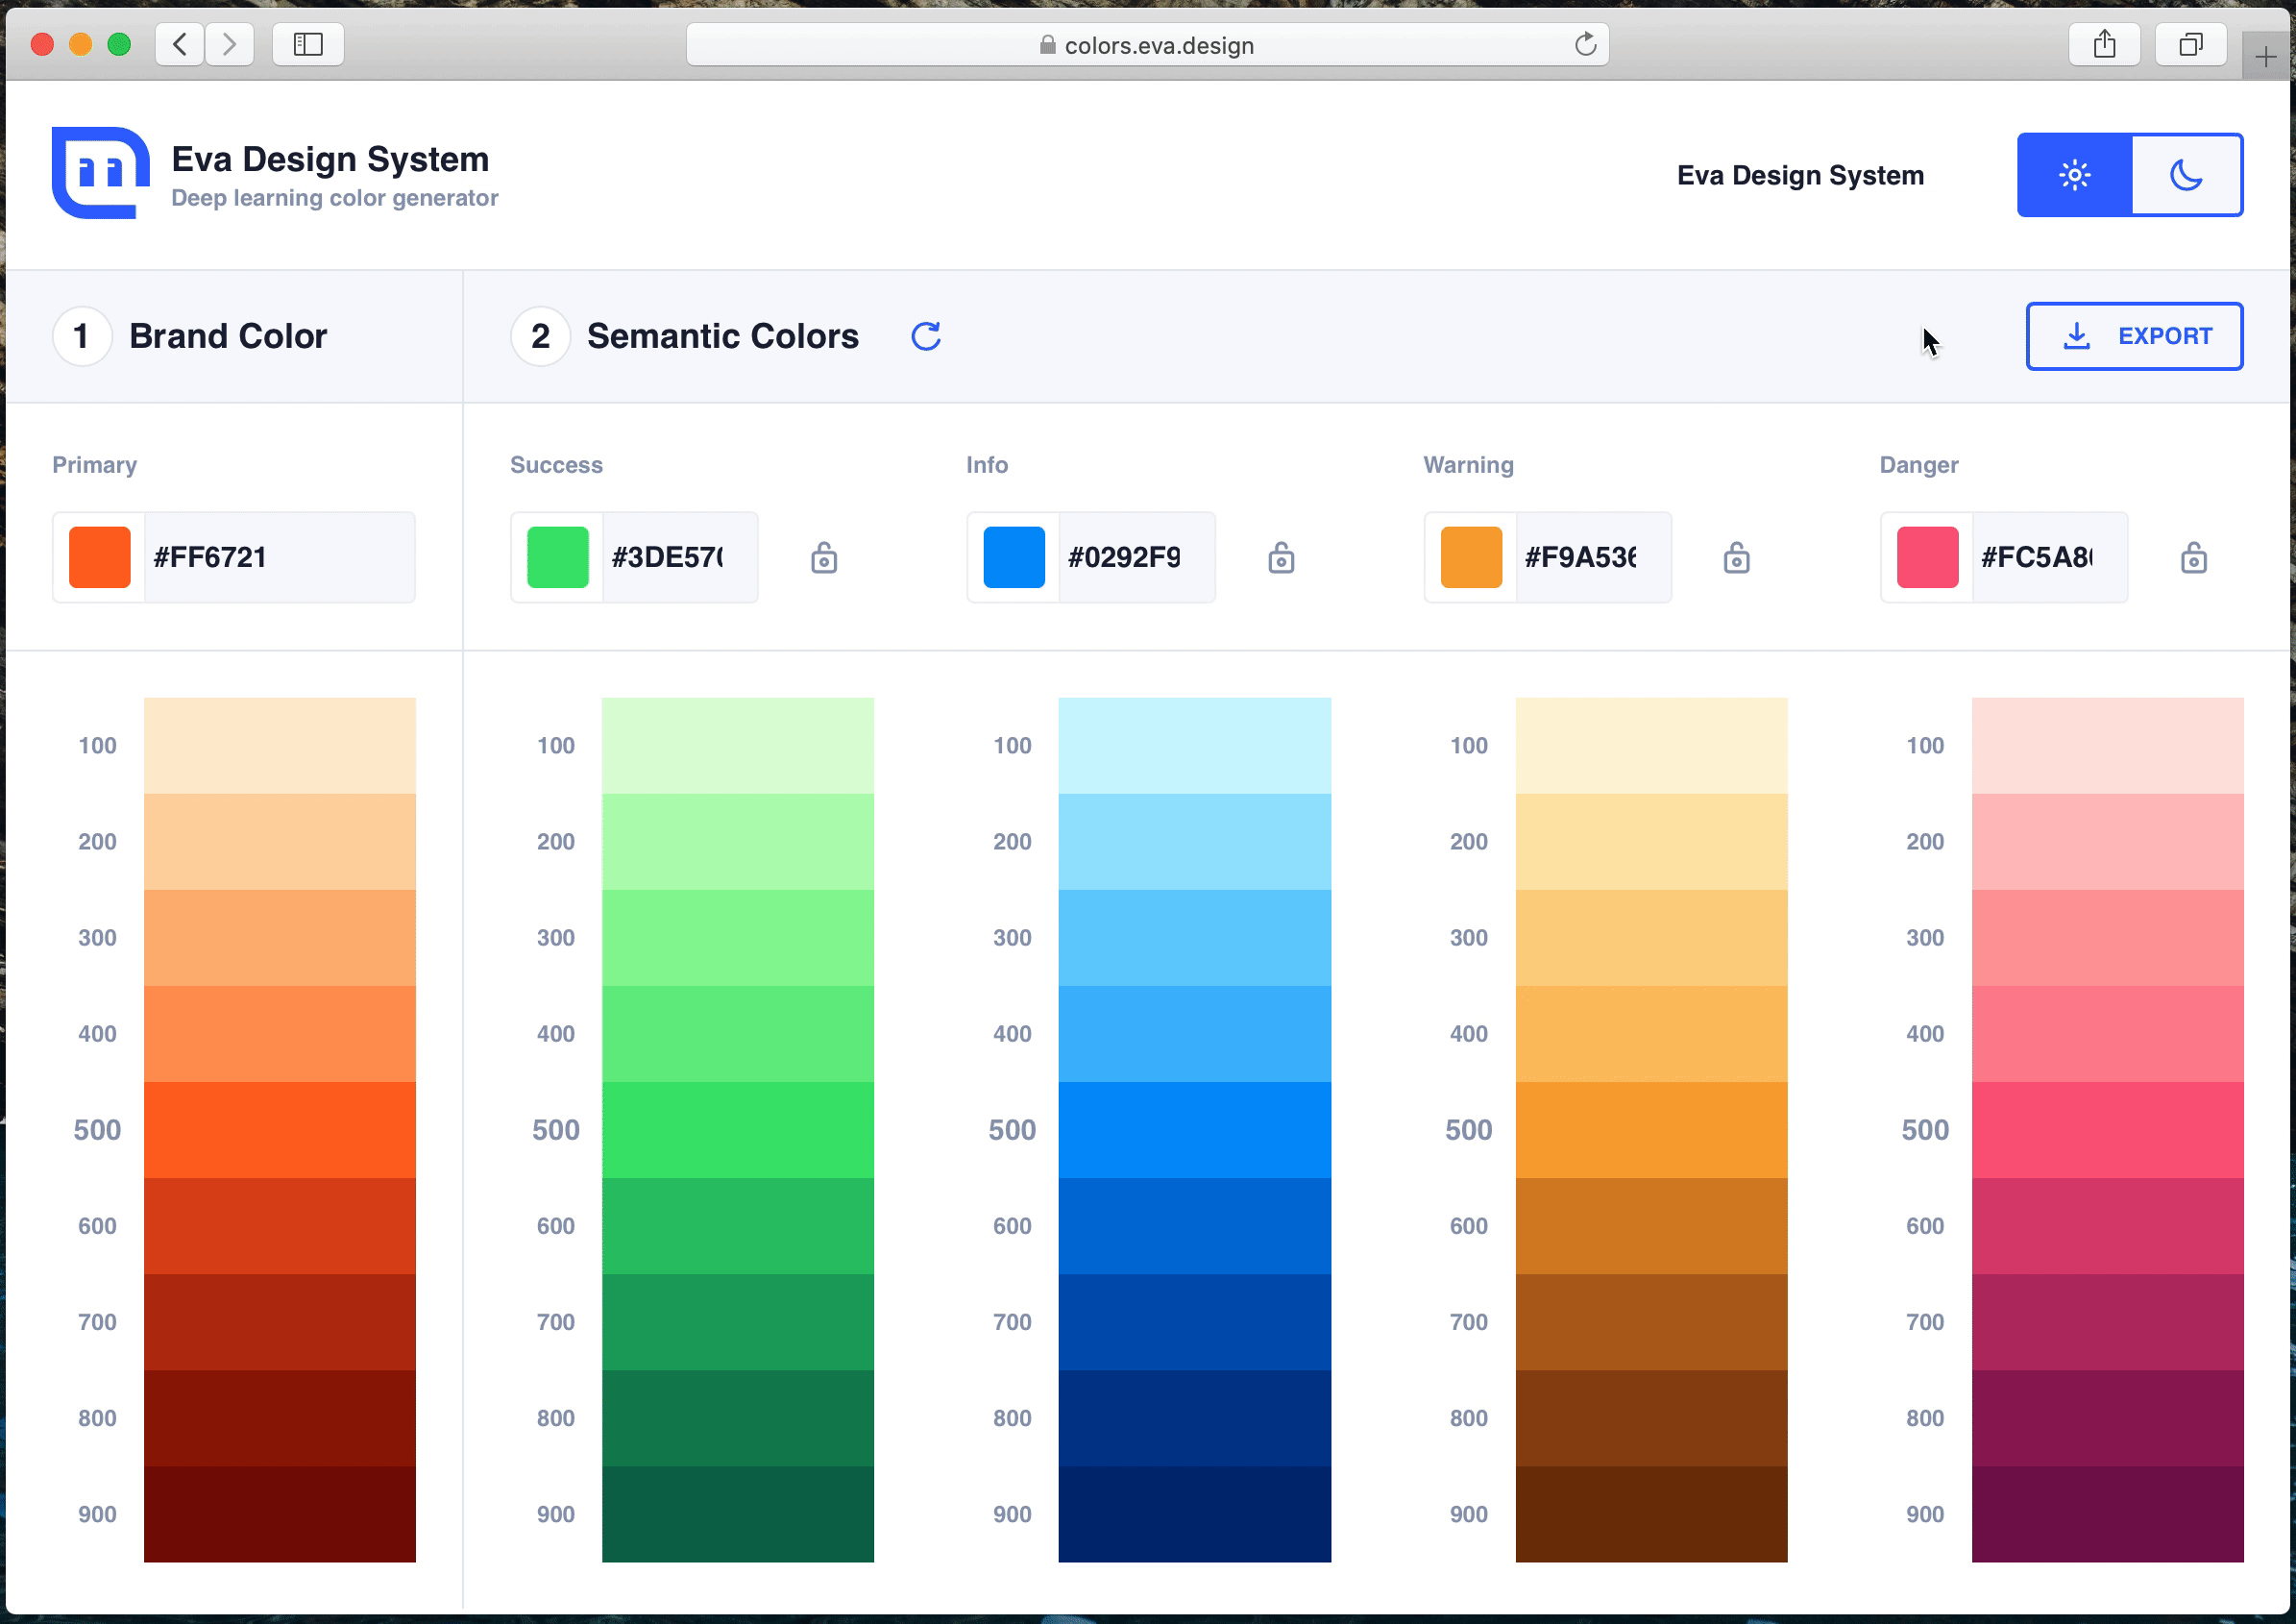Edit the Danger hex color field
Viewport: 2296px width, 1624px height.
click(2050, 557)
